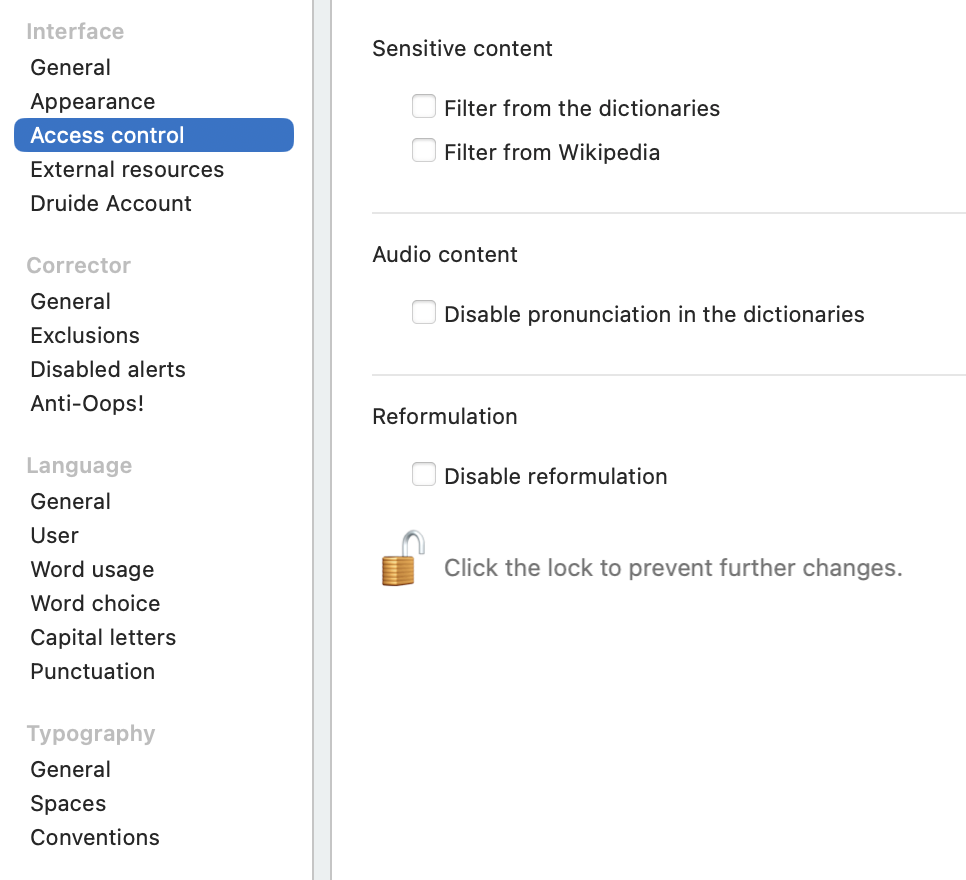Select the Access control sidebar item
Screen dimensions: 966x880
pyautogui.click(x=154, y=135)
